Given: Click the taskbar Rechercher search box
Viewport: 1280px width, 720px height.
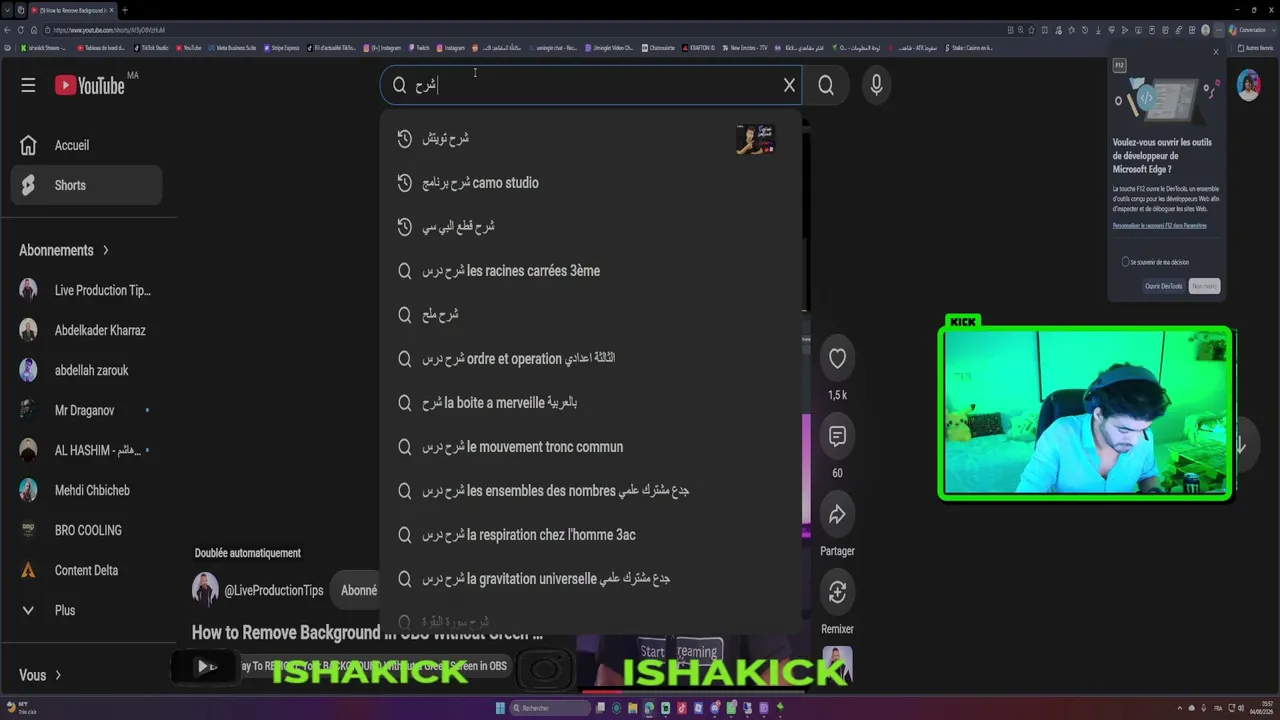Looking at the screenshot, I should pos(550,708).
